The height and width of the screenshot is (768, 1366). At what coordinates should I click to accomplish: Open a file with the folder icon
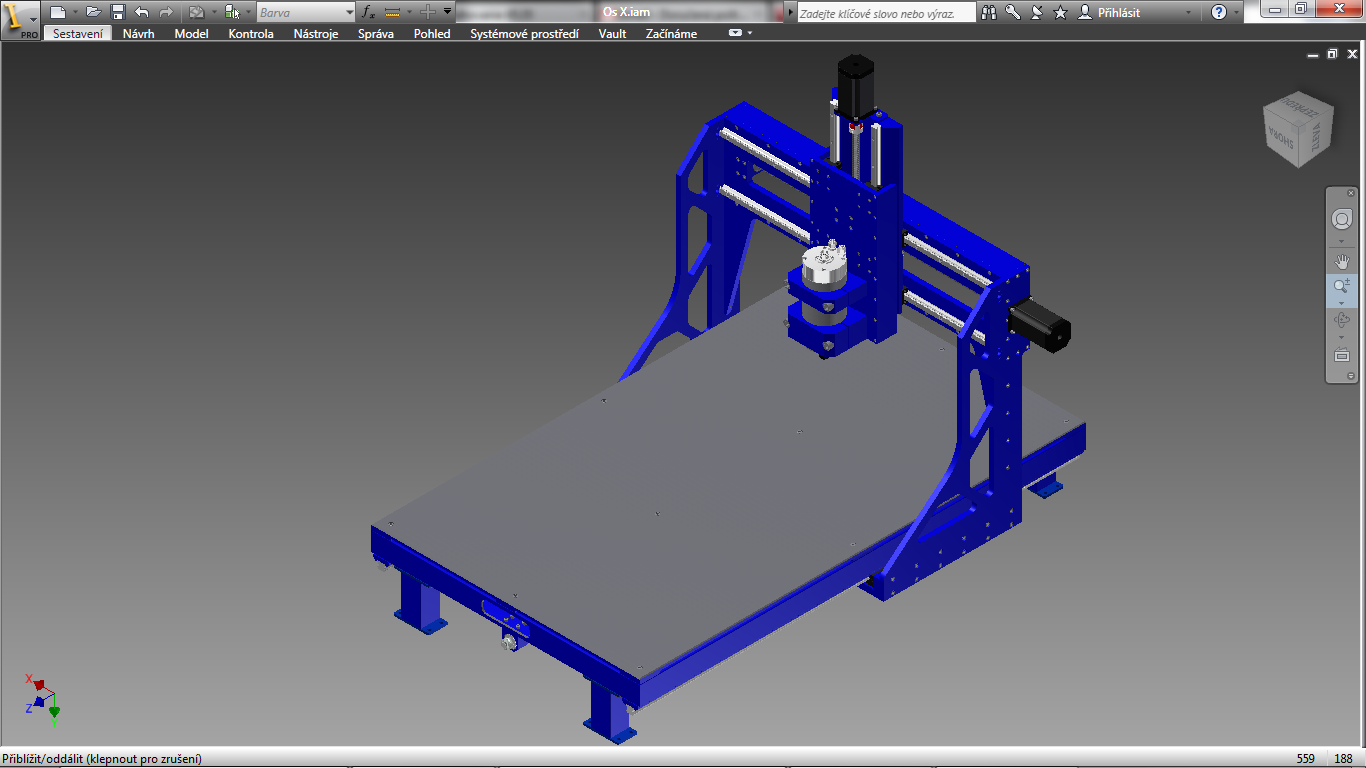(93, 12)
